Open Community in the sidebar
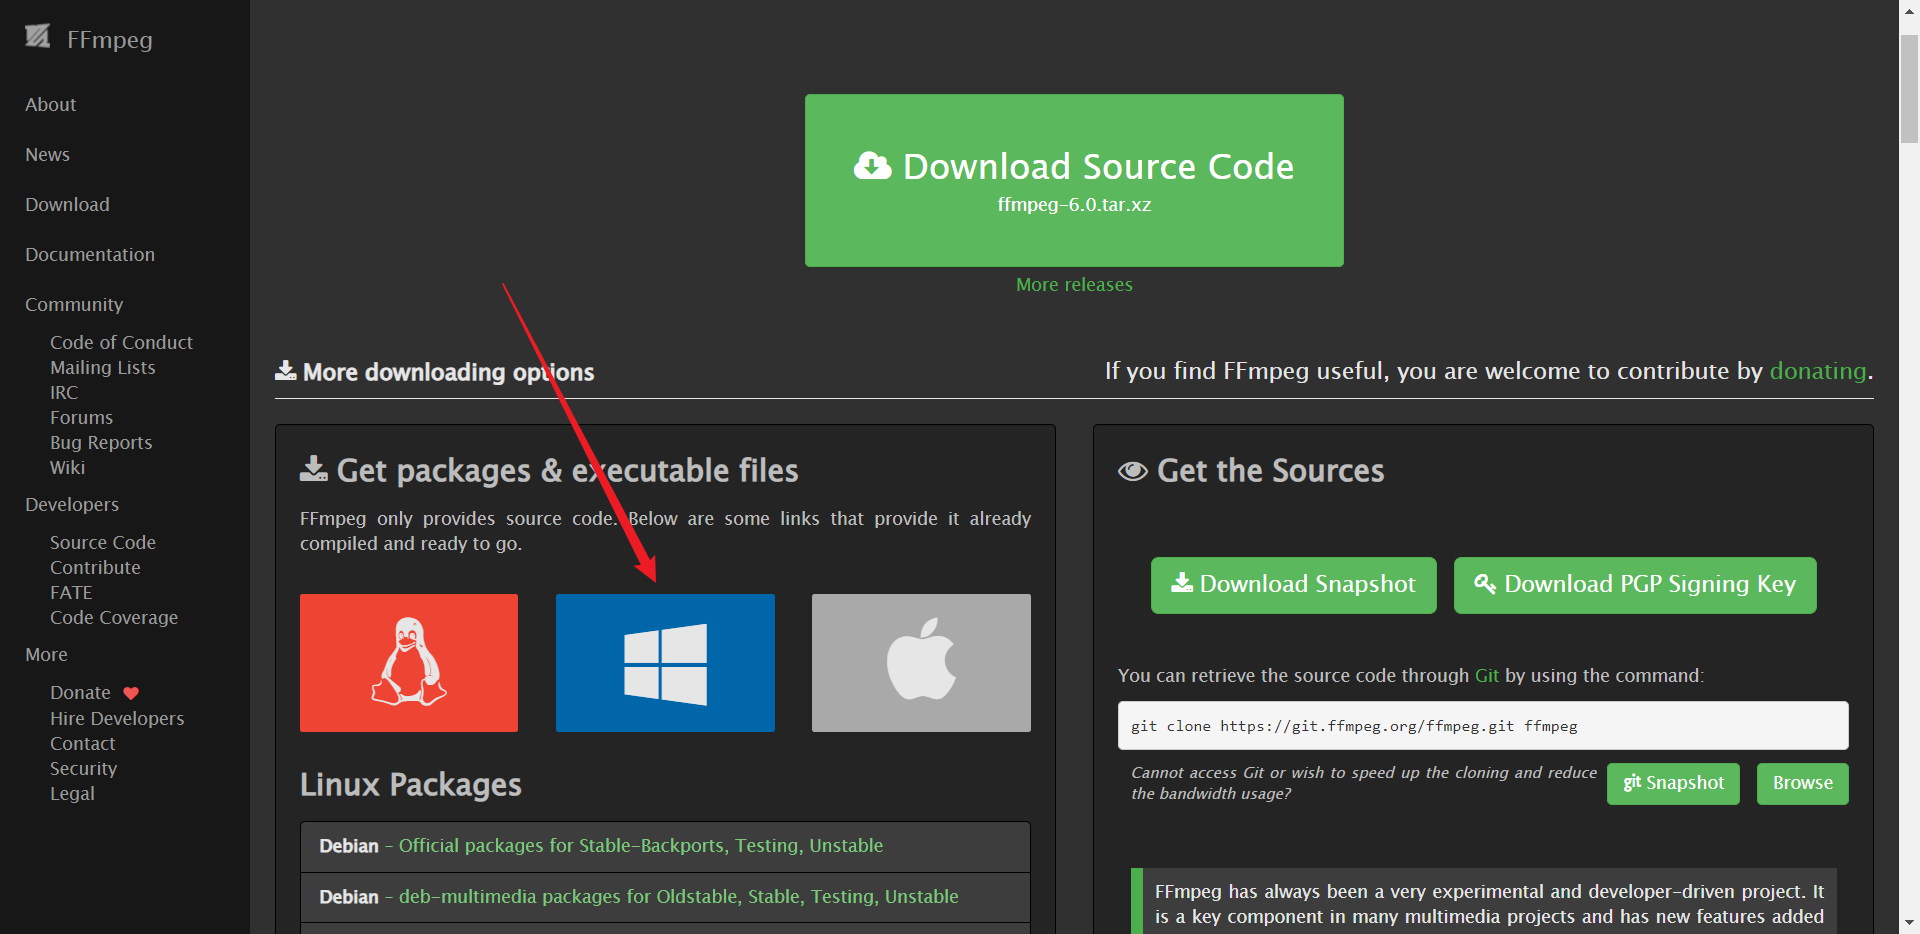 74,305
